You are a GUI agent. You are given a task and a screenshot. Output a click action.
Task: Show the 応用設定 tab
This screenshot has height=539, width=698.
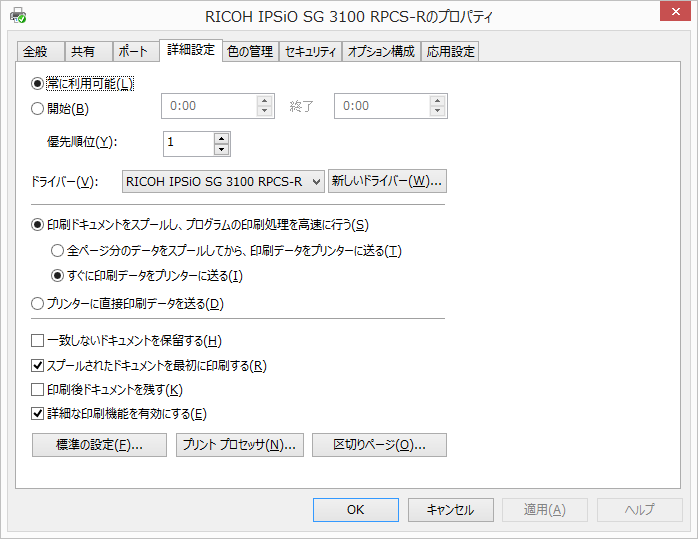pyautogui.click(x=450, y=52)
